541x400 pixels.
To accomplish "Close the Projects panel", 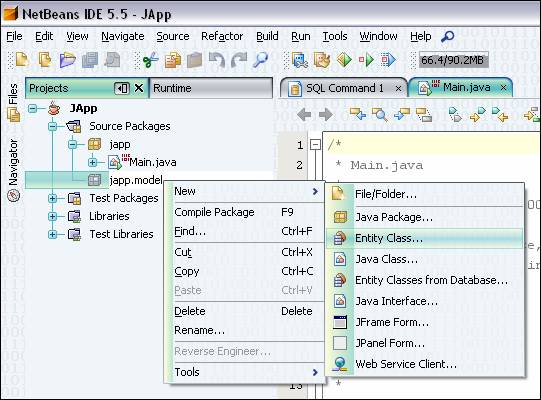I will point(139,88).
